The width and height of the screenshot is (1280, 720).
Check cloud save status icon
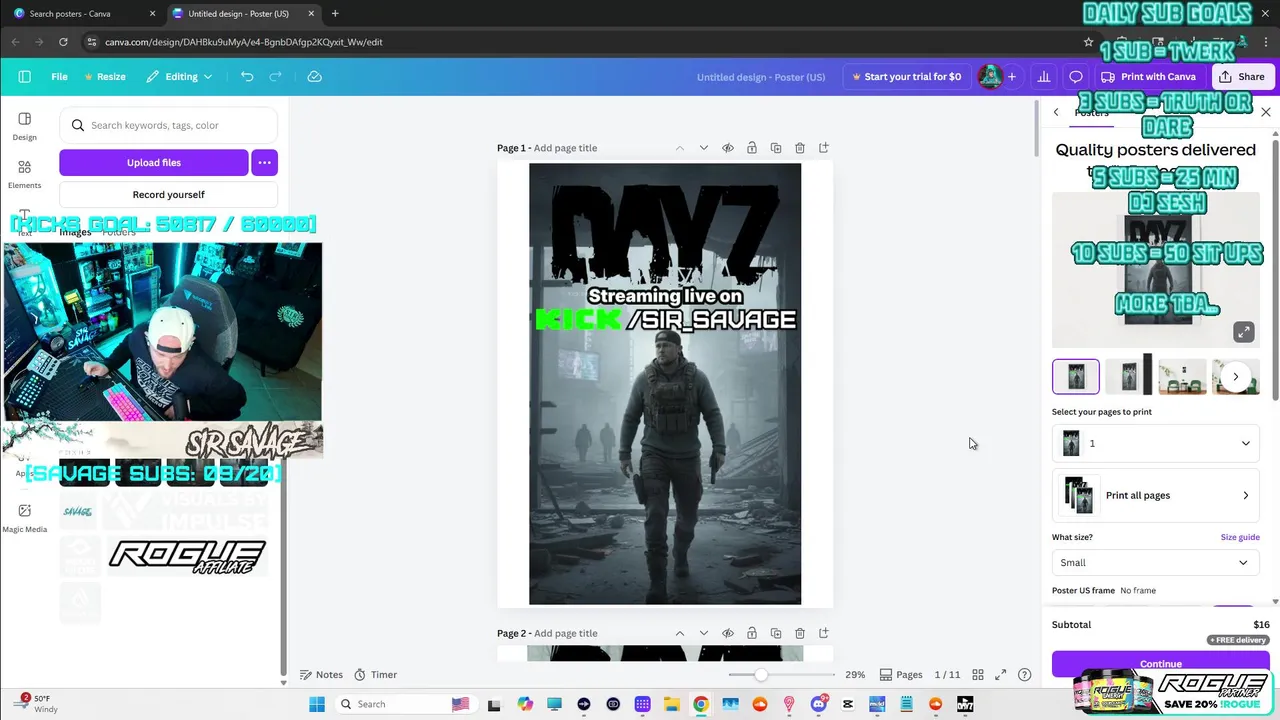(314, 76)
